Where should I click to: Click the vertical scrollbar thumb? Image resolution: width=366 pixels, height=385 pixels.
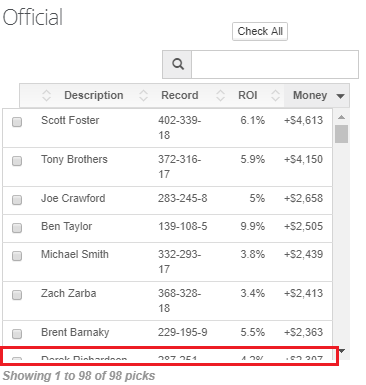[341, 134]
